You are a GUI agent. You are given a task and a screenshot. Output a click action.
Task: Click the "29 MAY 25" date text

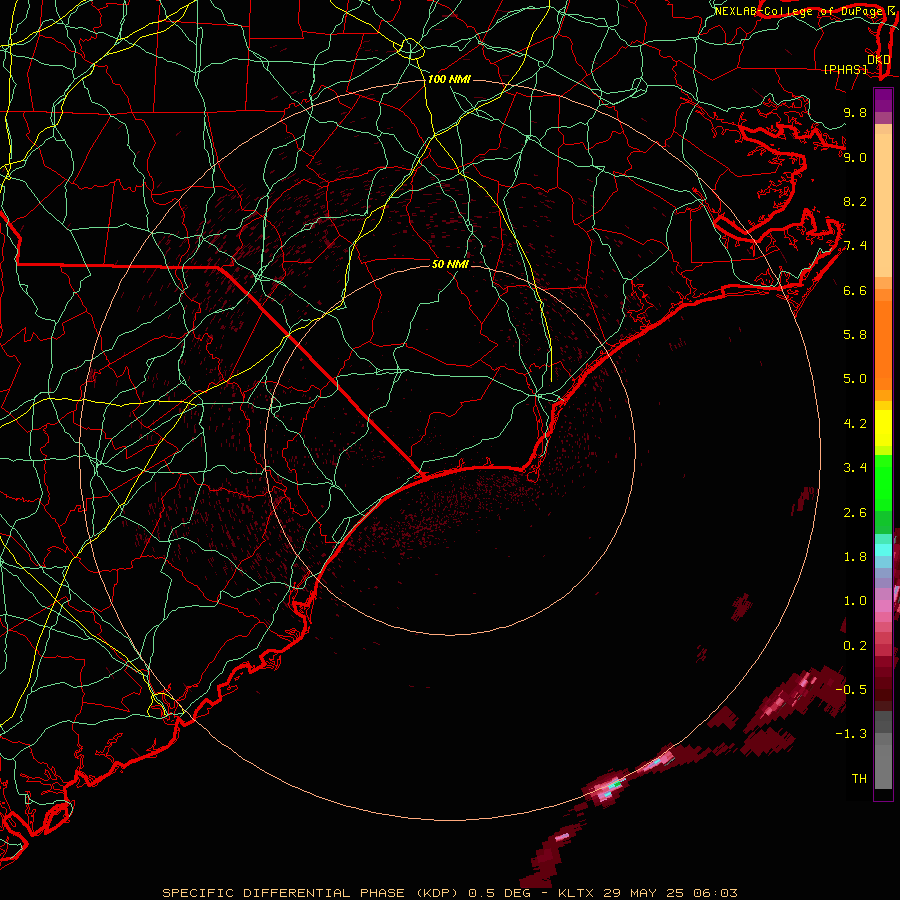pos(641,893)
